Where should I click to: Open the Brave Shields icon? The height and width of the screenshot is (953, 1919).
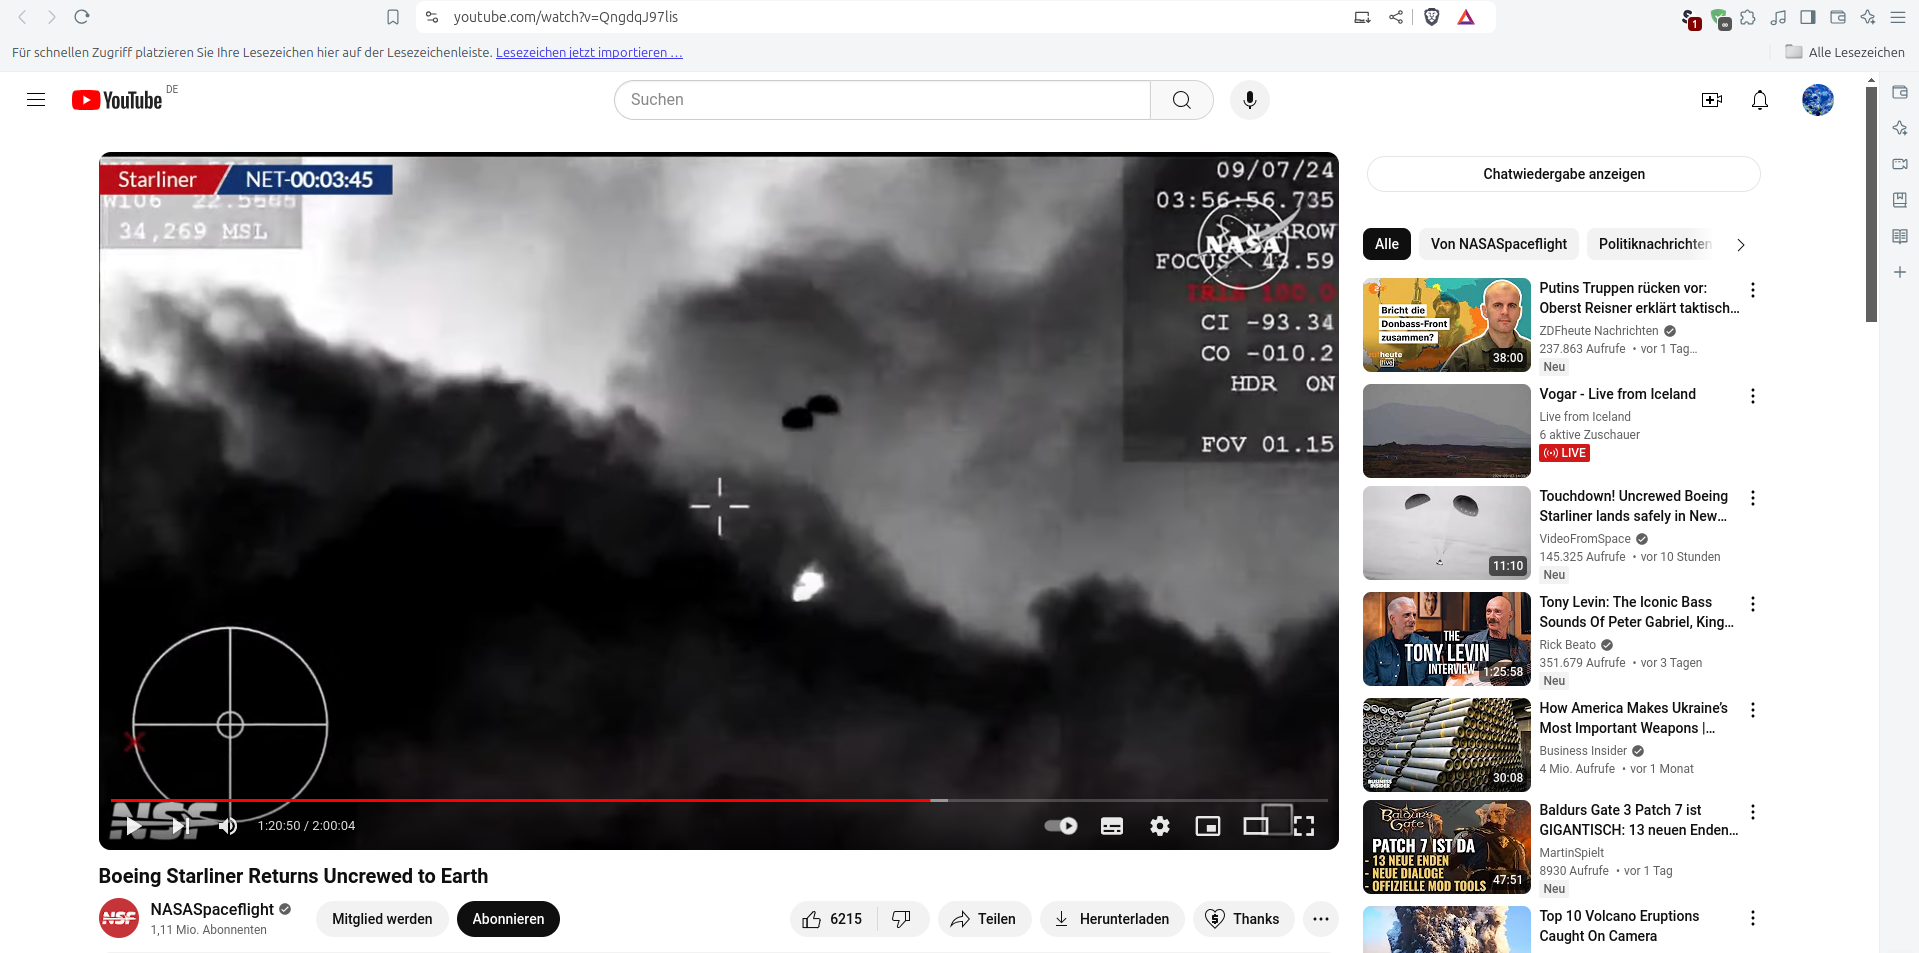1431,17
